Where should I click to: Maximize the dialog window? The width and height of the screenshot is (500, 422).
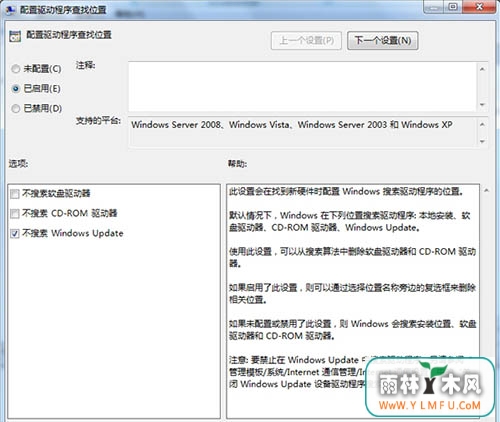[453, 7]
